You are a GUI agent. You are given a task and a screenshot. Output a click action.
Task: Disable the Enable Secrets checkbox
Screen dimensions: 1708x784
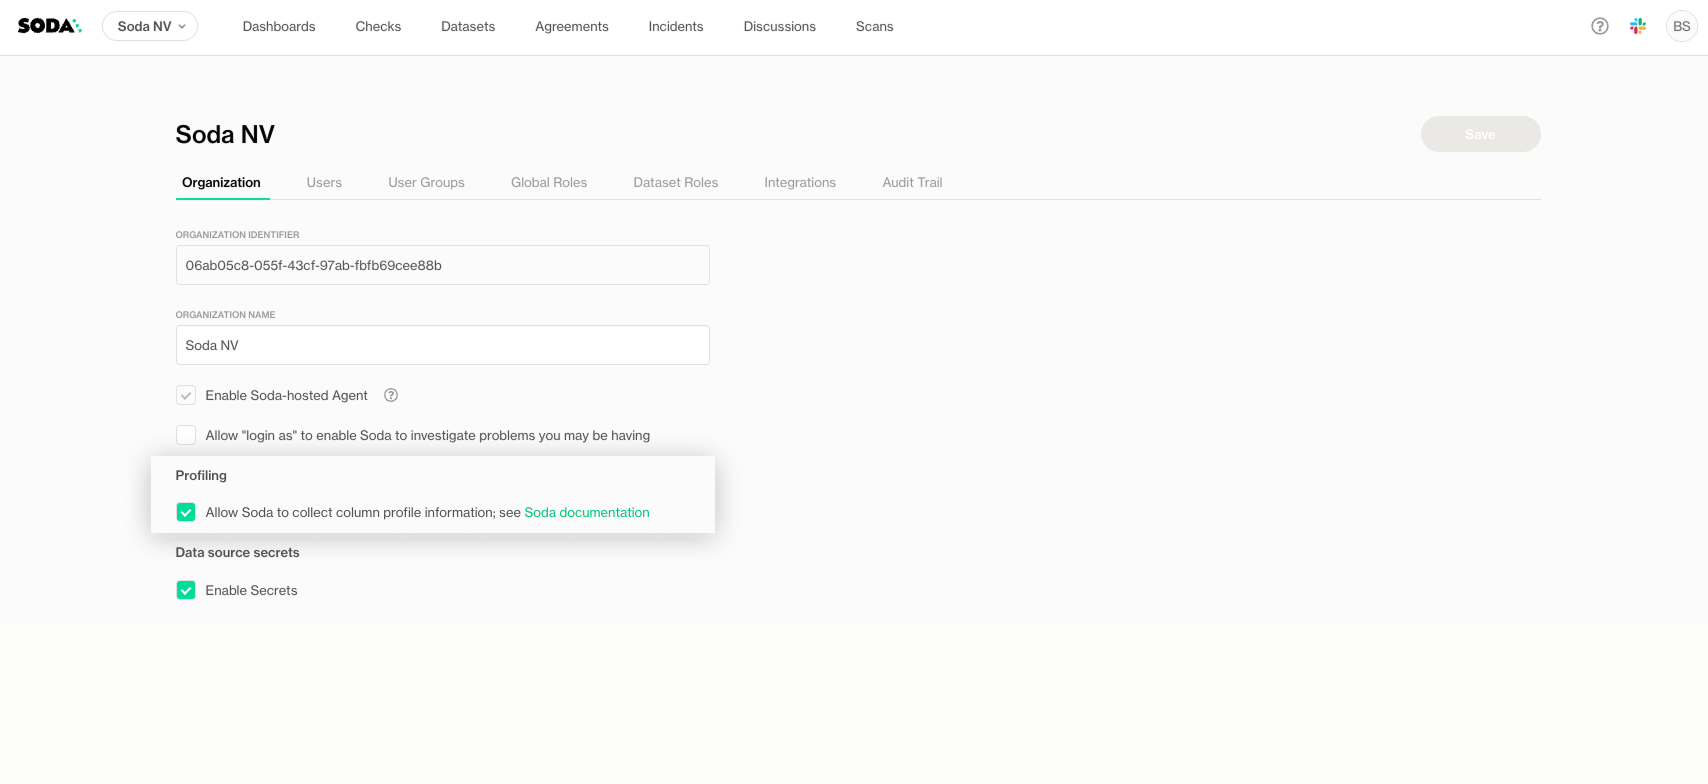point(186,590)
